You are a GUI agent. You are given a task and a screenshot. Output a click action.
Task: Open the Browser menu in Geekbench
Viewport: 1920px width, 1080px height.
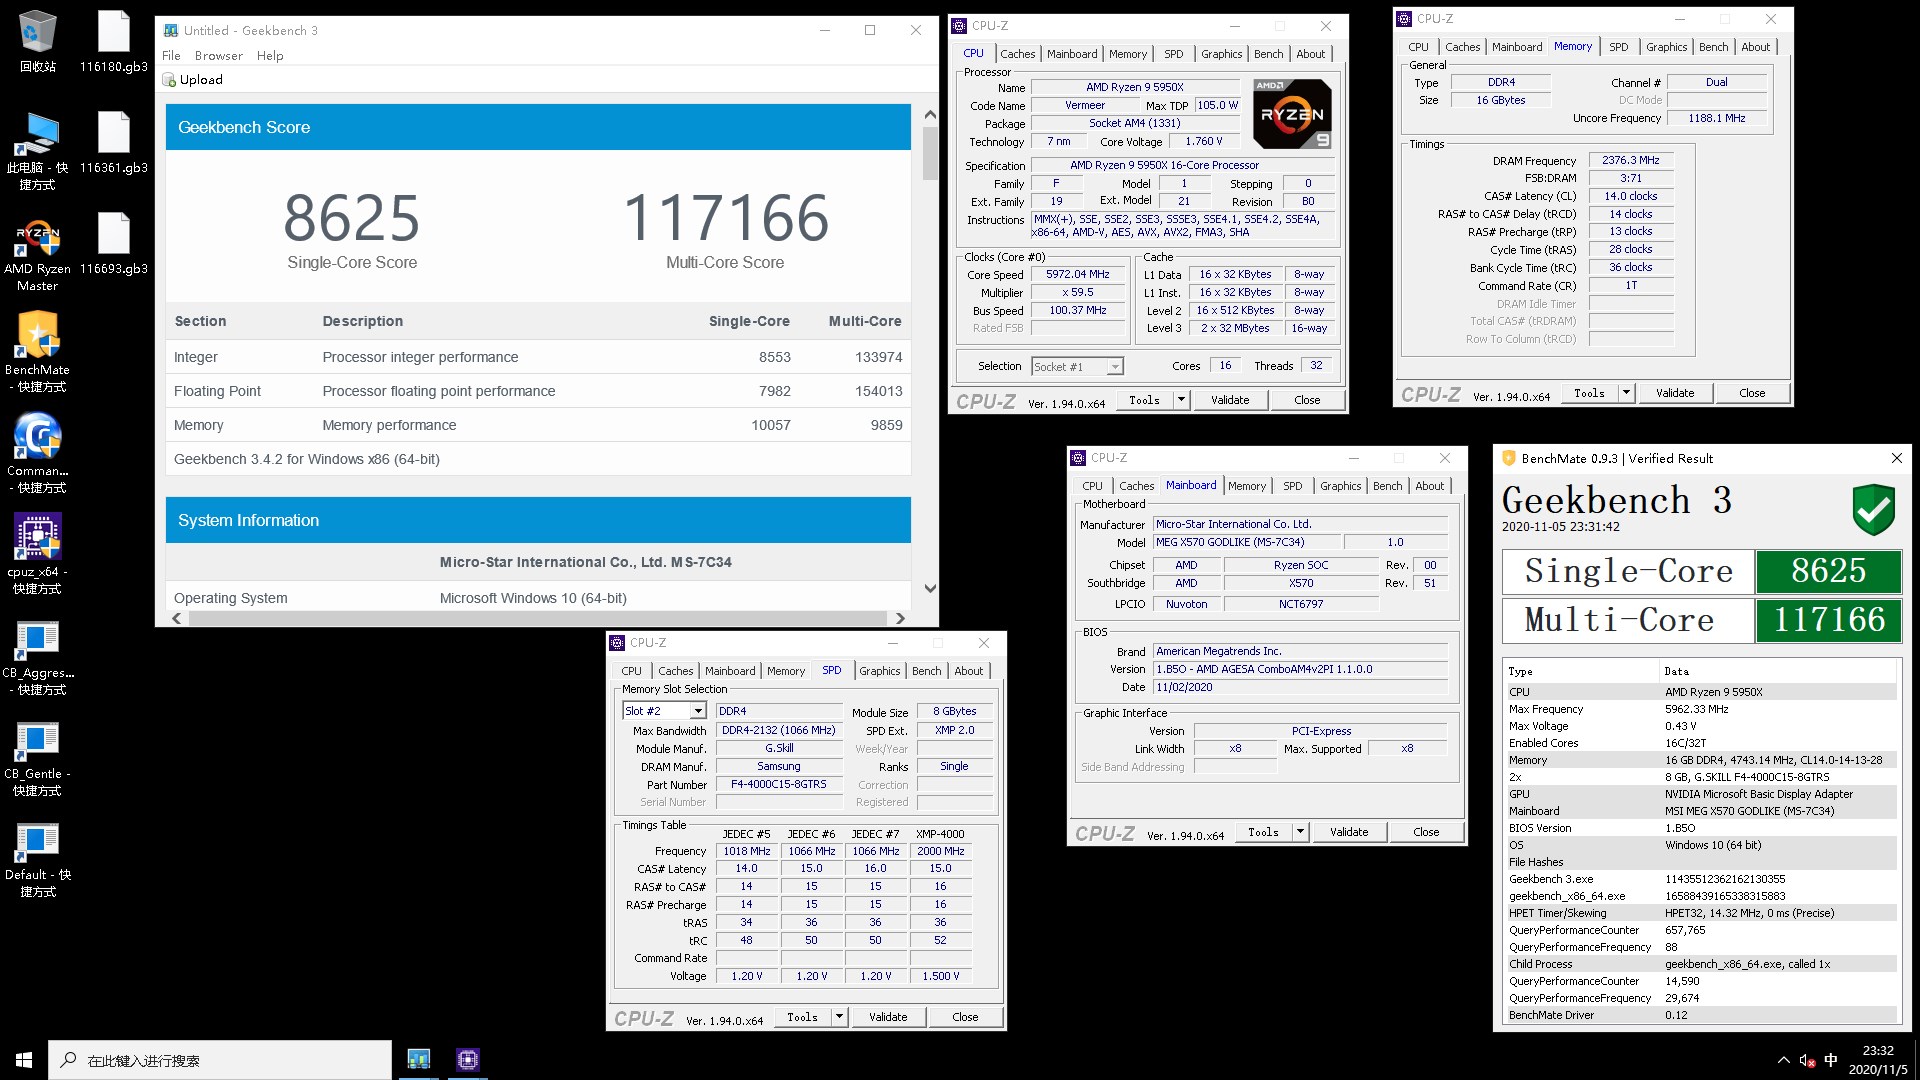click(x=218, y=56)
